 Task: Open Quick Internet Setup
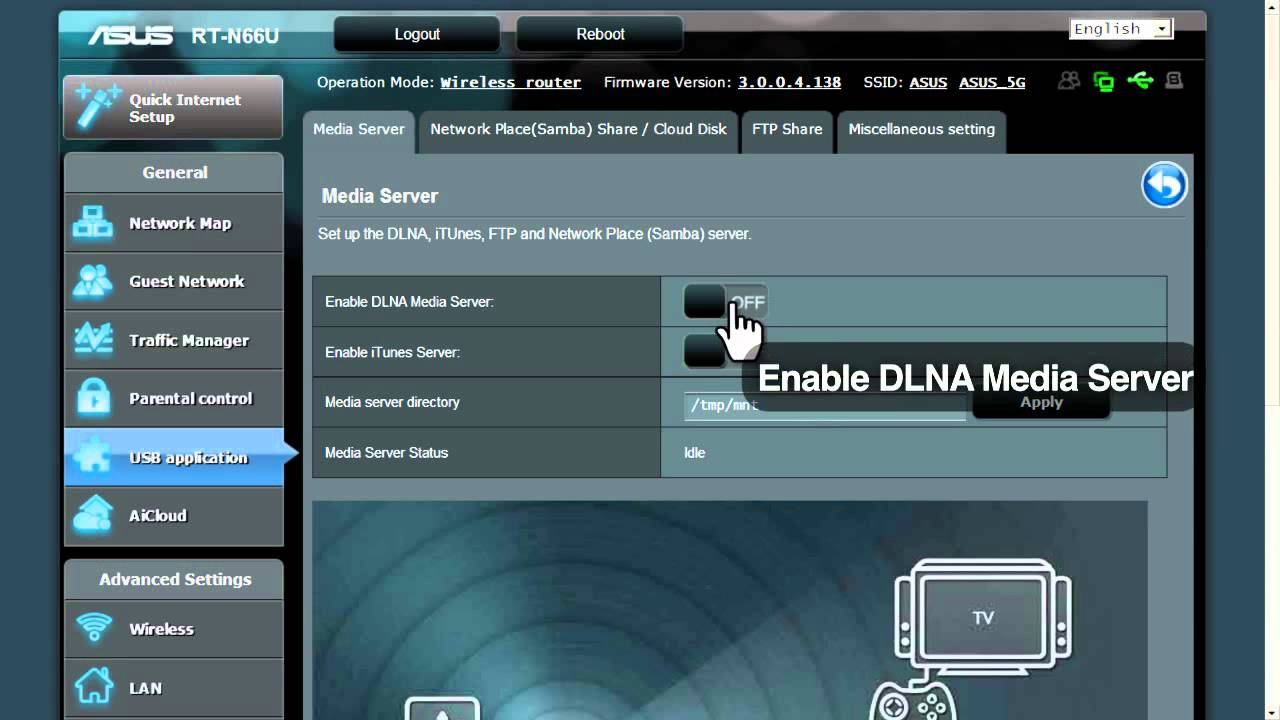click(173, 108)
